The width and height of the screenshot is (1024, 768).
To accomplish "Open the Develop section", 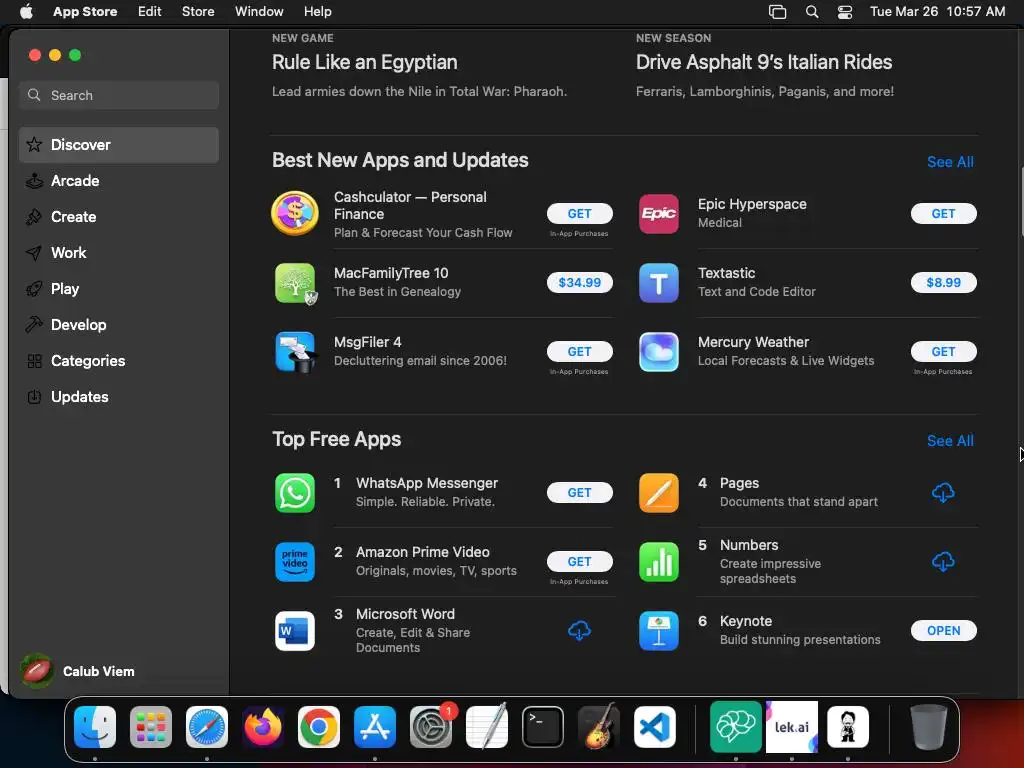I will click(x=119, y=325).
